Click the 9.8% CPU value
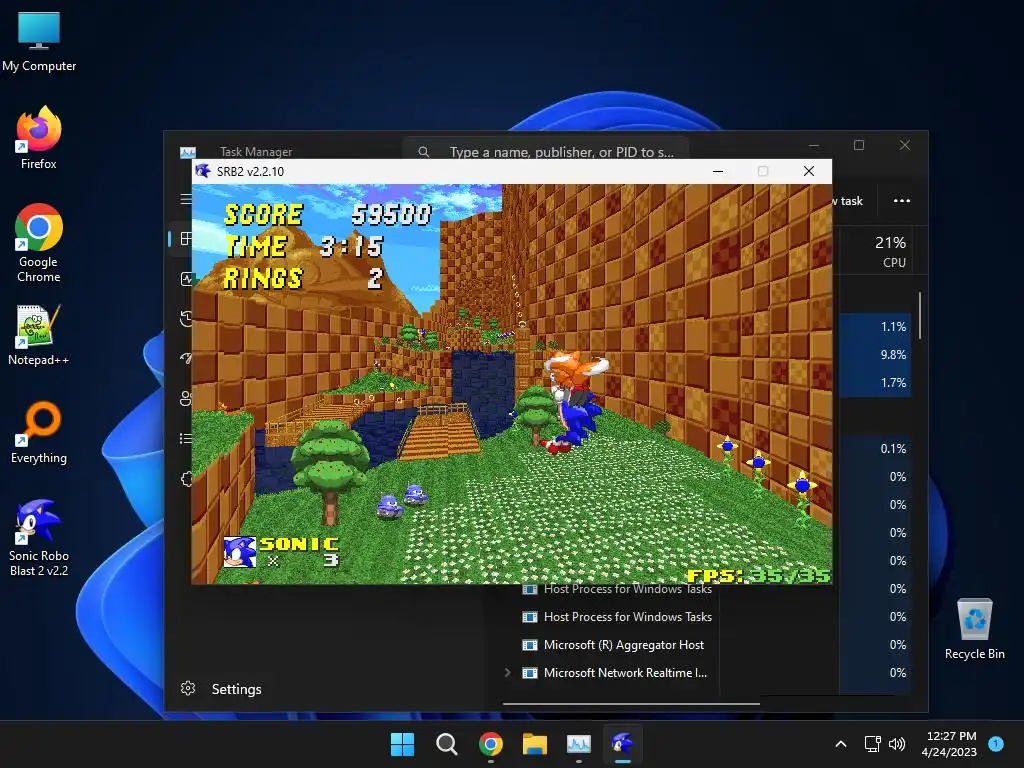 [x=893, y=355]
